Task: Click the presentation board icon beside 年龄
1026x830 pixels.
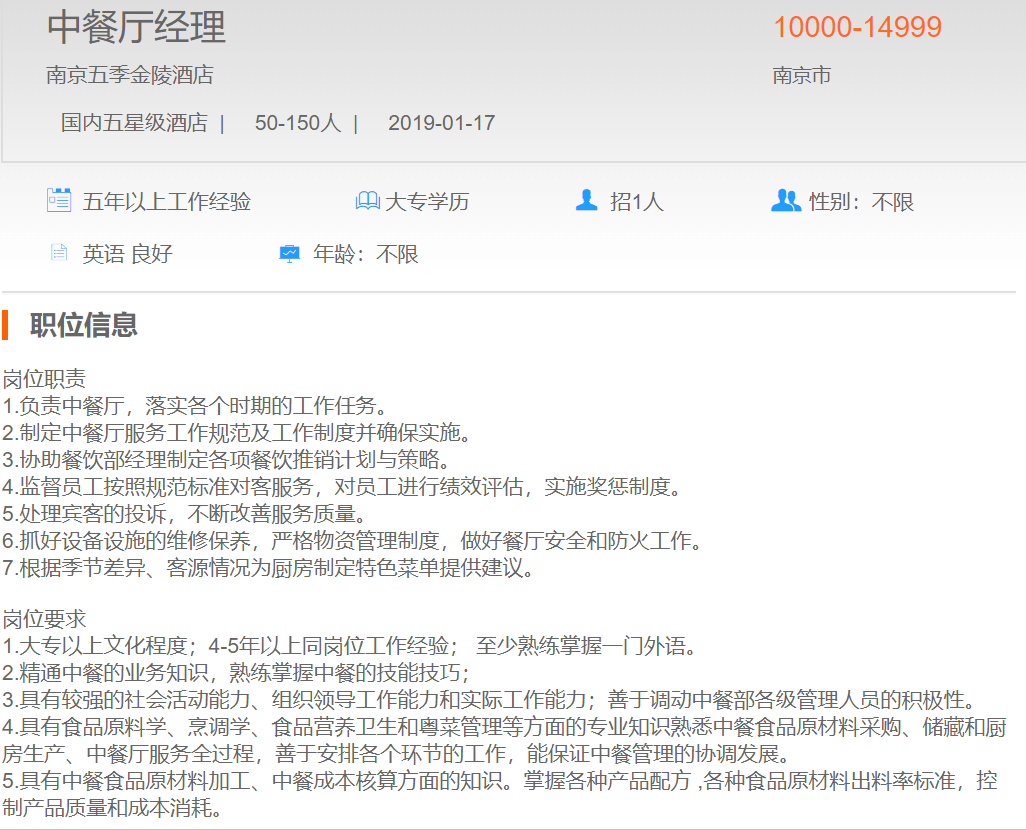Action: (x=289, y=254)
